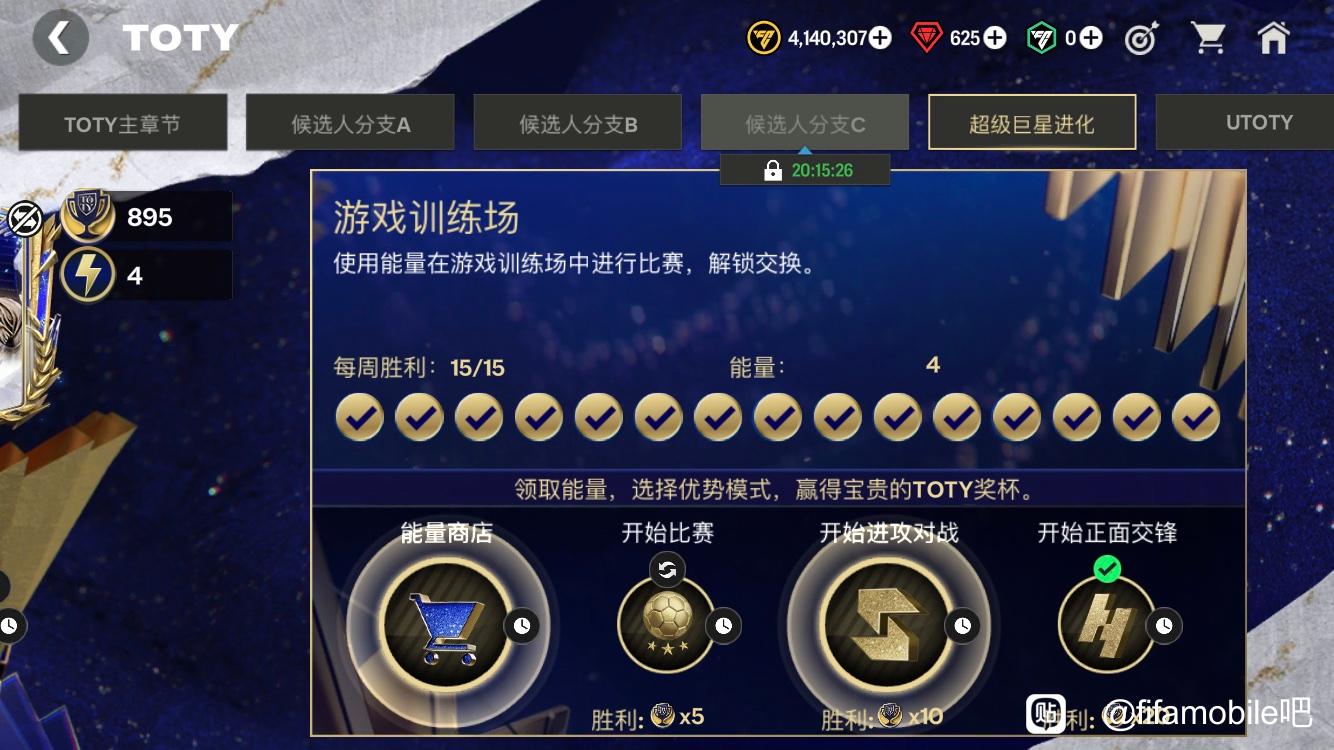1334x750 pixels.
Task: Start 开始进攻对战 via large S emblem
Action: 889,626
